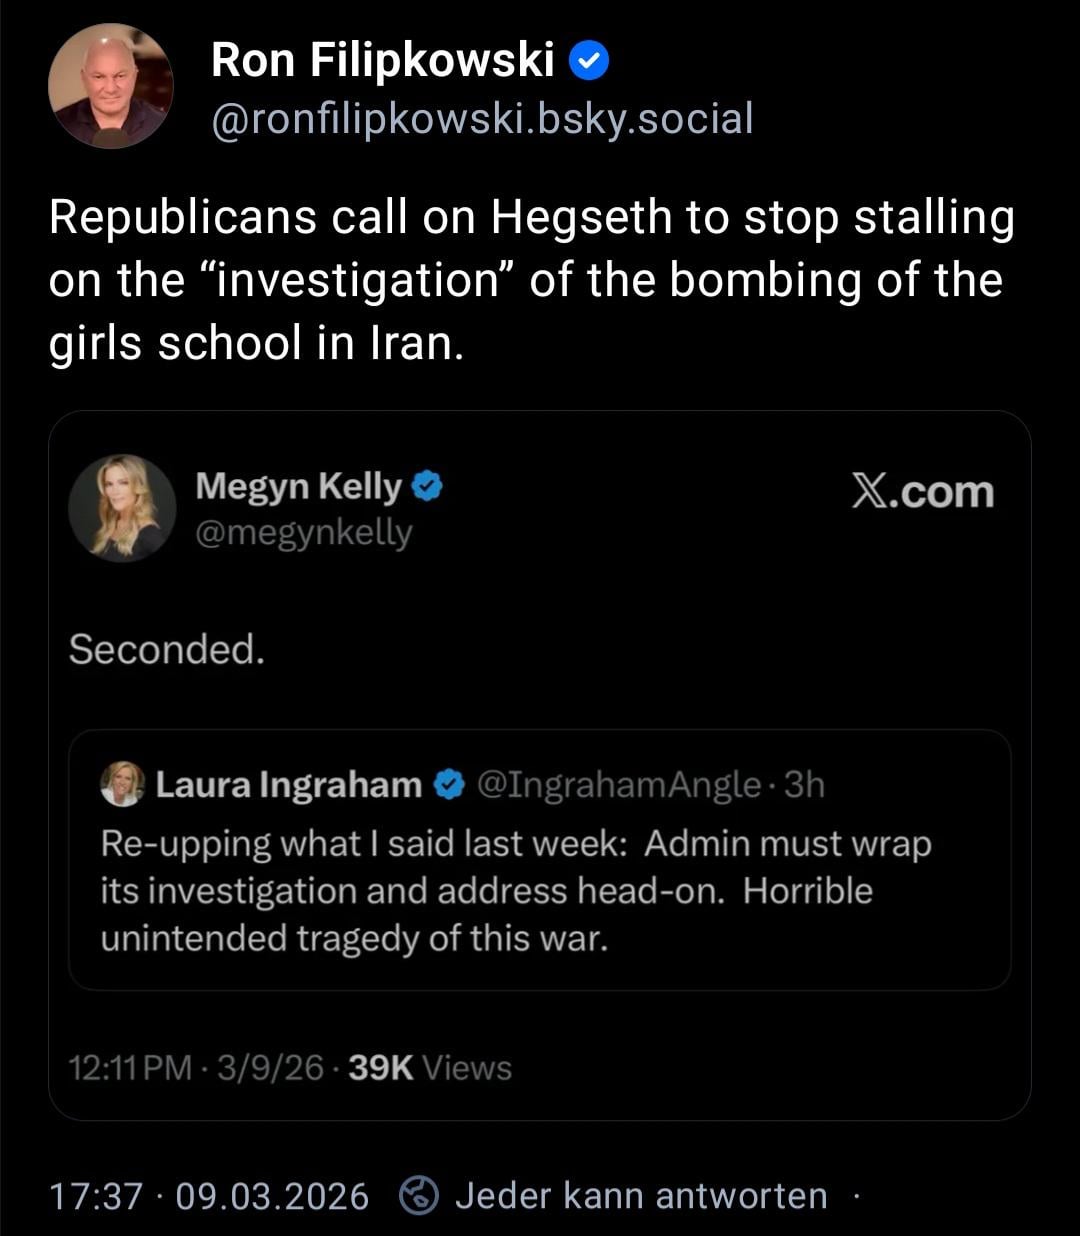Click the 17:37 · 09.03.2026 post timestamp

[x=209, y=1196]
